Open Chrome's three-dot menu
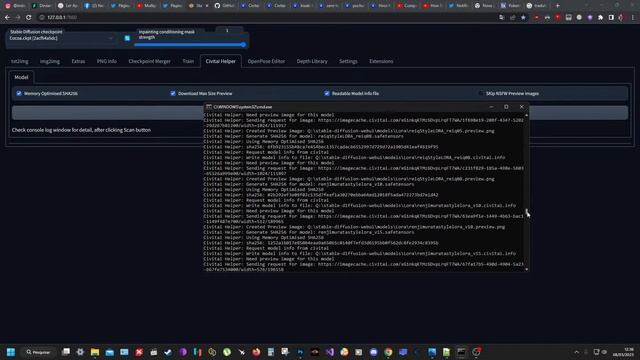Screen dimensions: 640x360 click(x=633, y=18)
